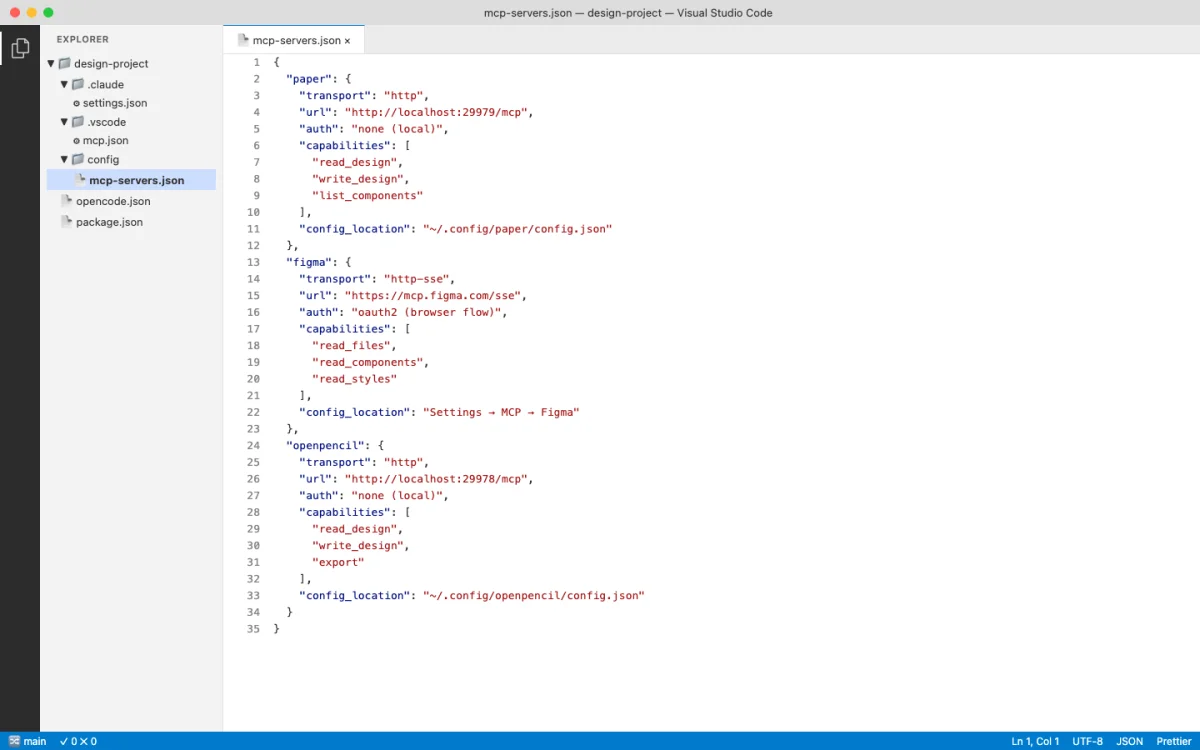Click the design-project root folder icon

[x=65, y=64]
